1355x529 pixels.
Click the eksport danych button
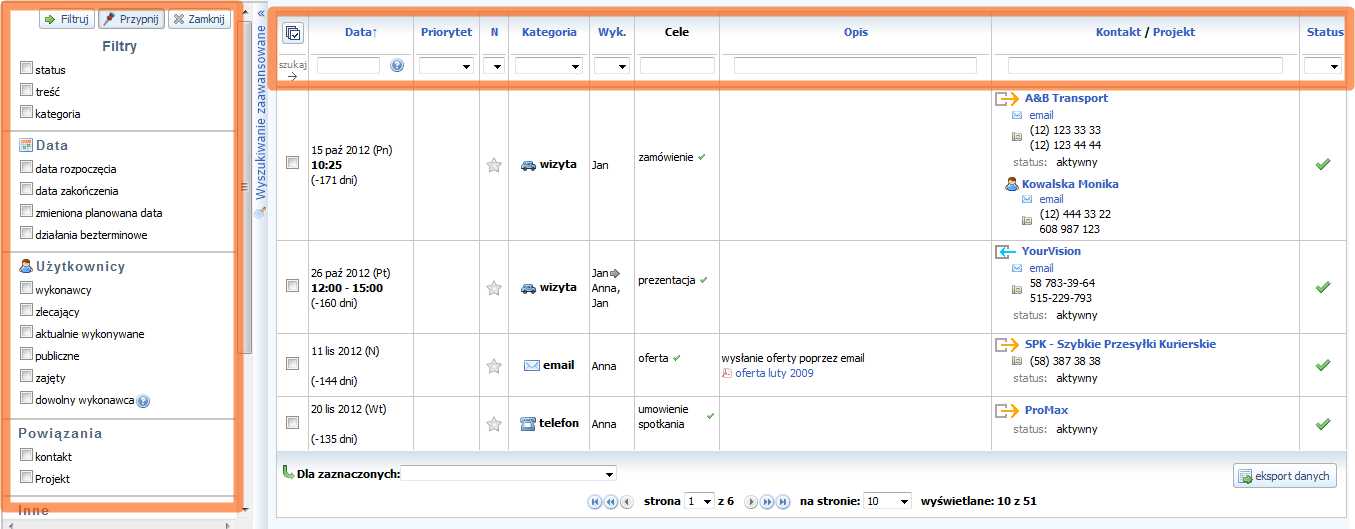pos(1285,476)
